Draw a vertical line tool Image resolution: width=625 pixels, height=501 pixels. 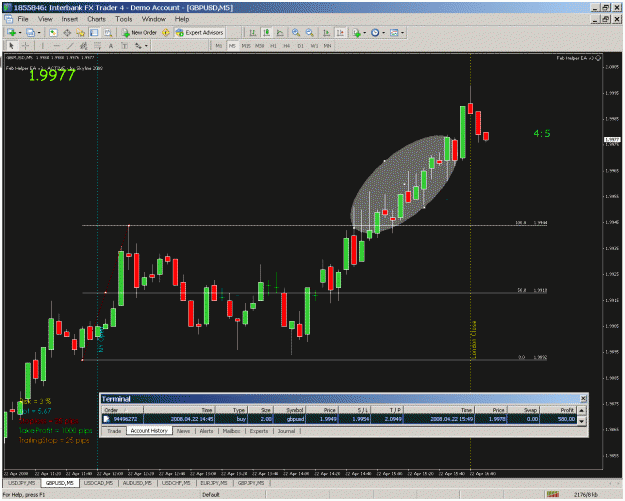[x=43, y=46]
